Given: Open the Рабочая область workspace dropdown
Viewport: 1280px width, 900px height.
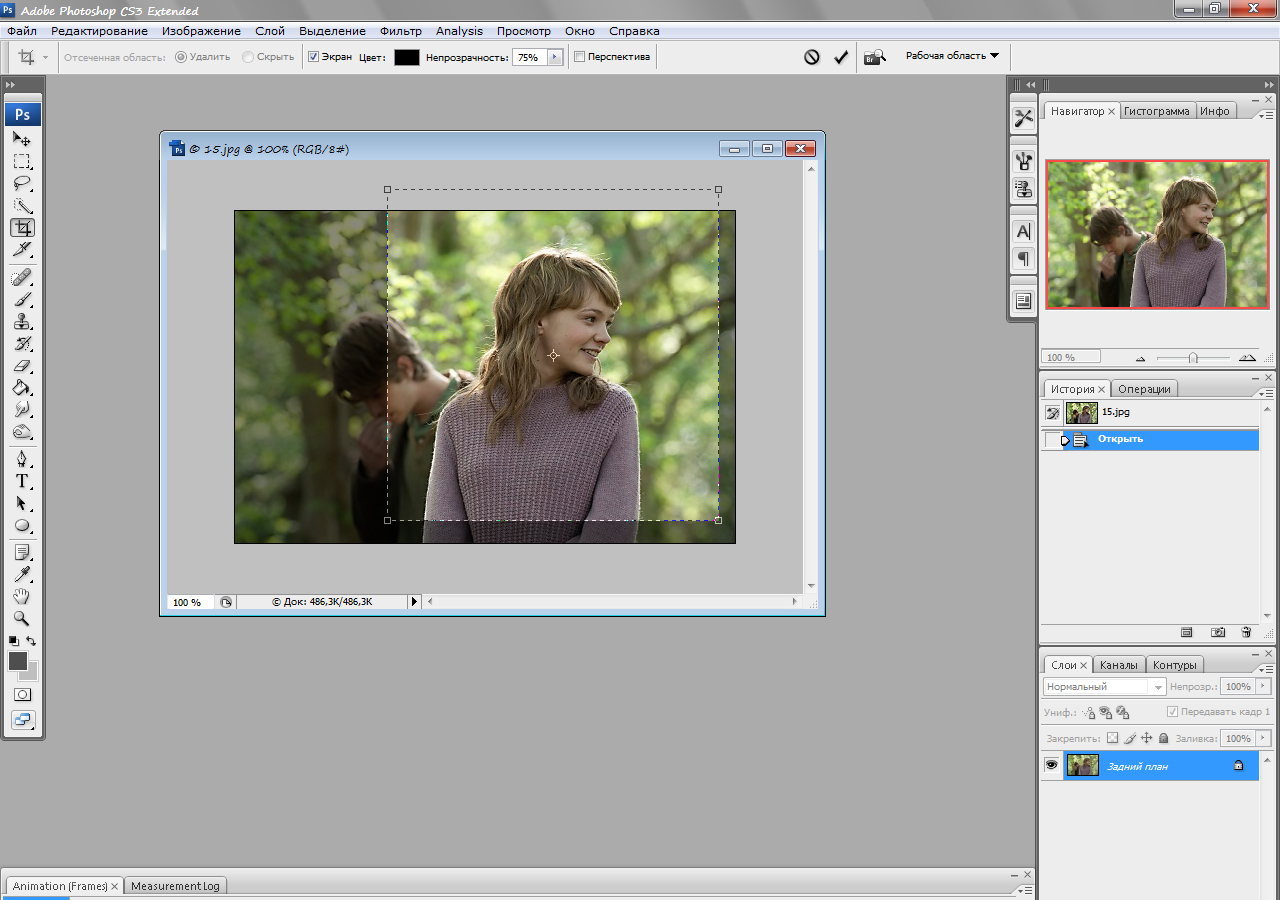Looking at the screenshot, I should click(x=952, y=56).
